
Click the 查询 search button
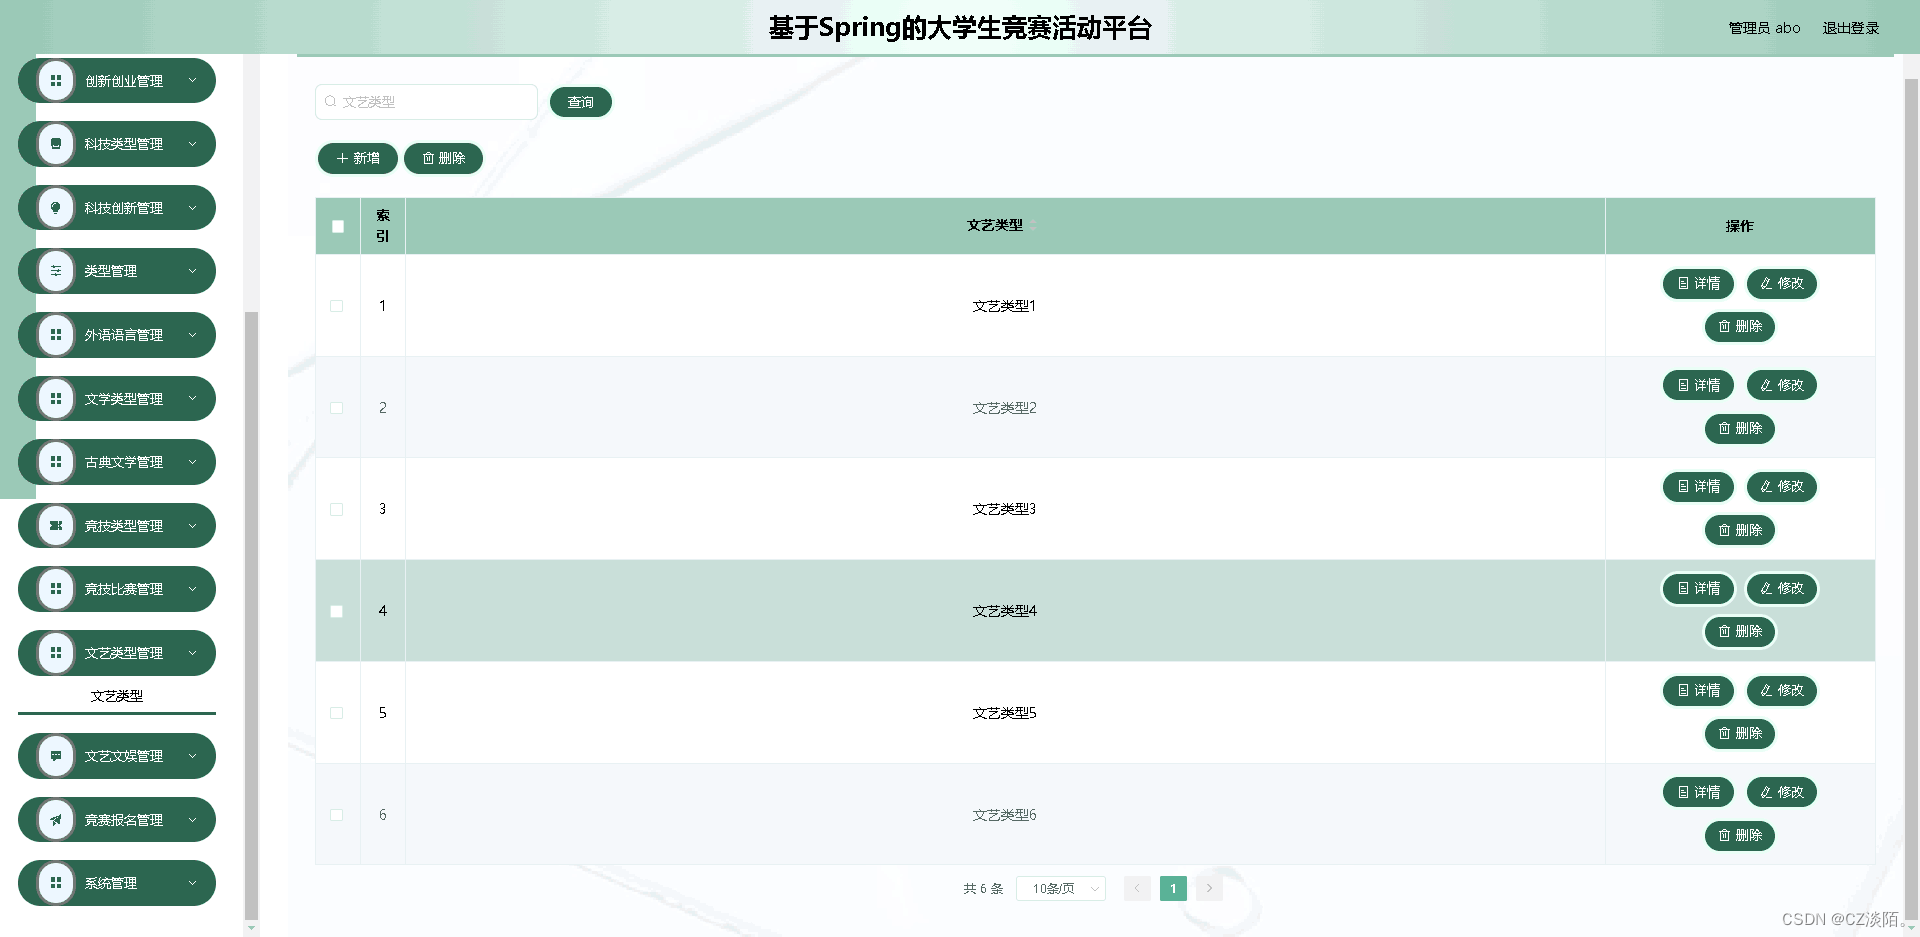coord(581,102)
